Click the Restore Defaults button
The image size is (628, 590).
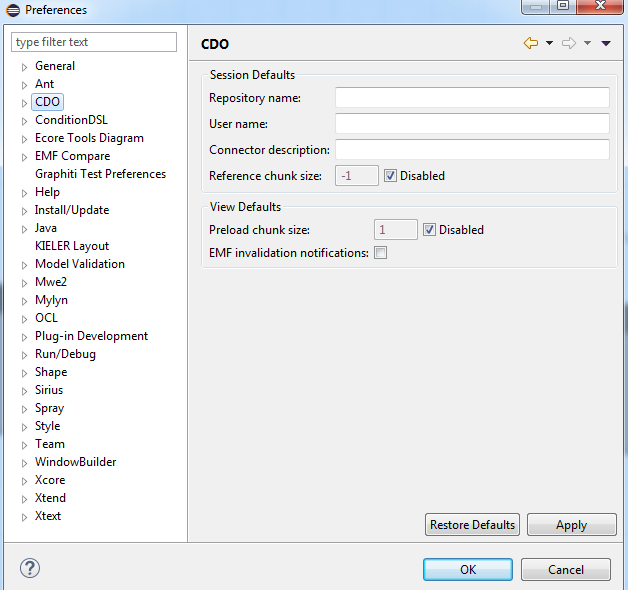coord(472,525)
